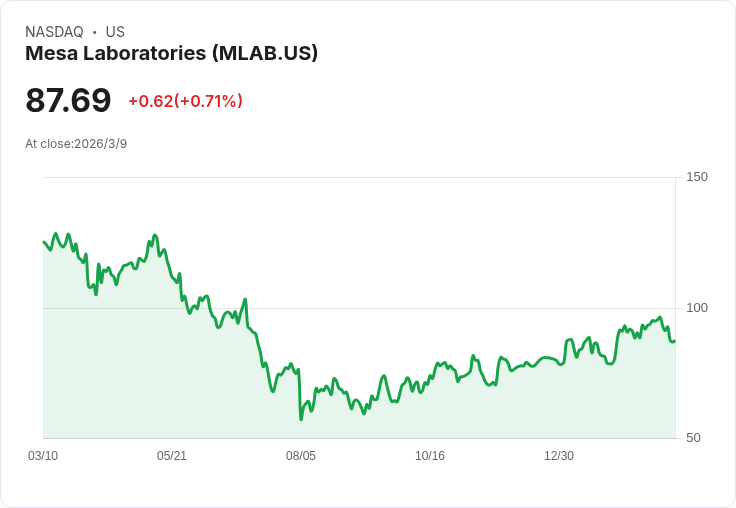
Task: Select the 10/16 date on x-axis
Action: (430, 456)
